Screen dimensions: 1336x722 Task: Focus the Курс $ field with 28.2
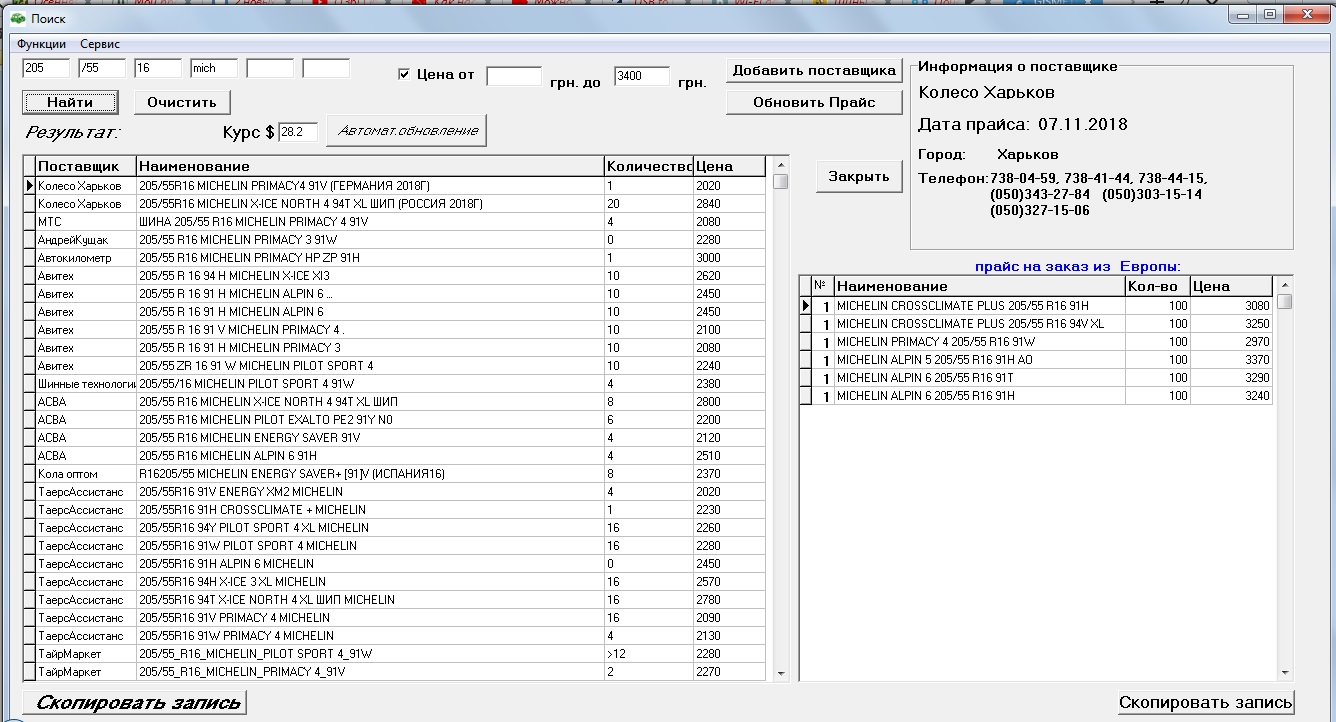coord(298,132)
